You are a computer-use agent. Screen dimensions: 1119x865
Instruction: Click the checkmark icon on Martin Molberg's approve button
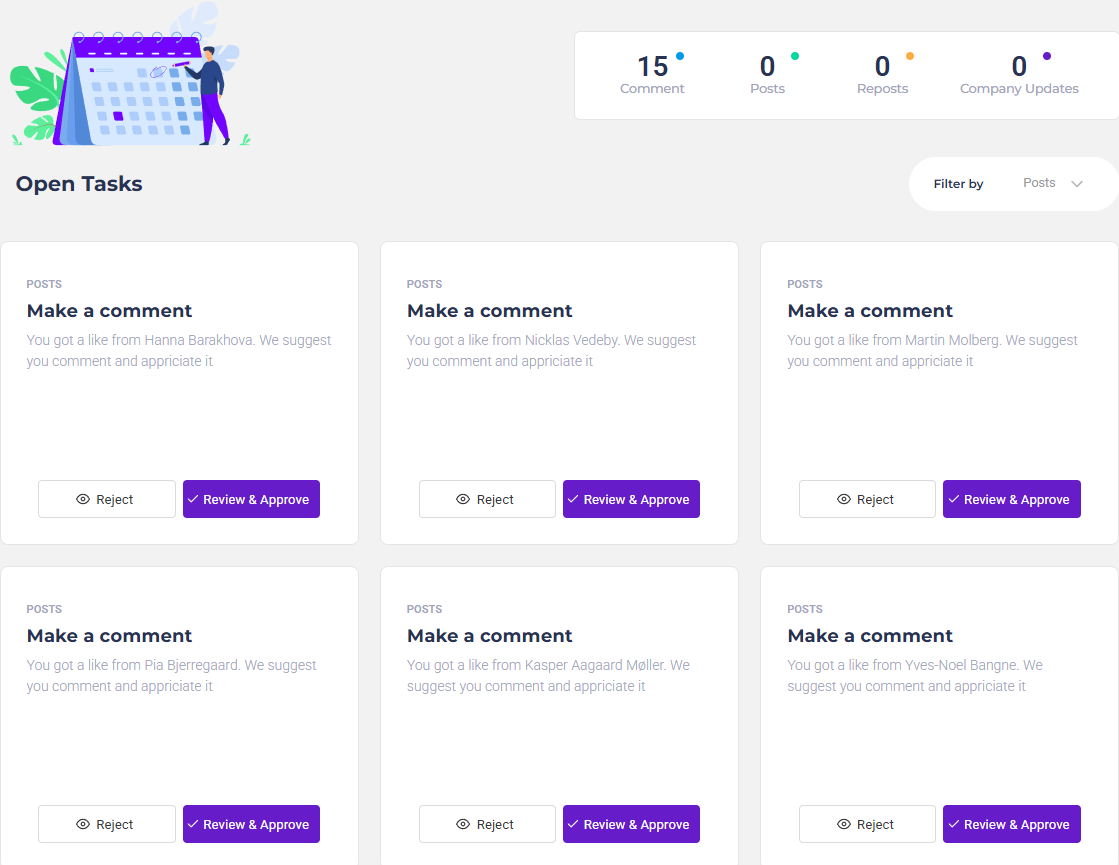953,499
